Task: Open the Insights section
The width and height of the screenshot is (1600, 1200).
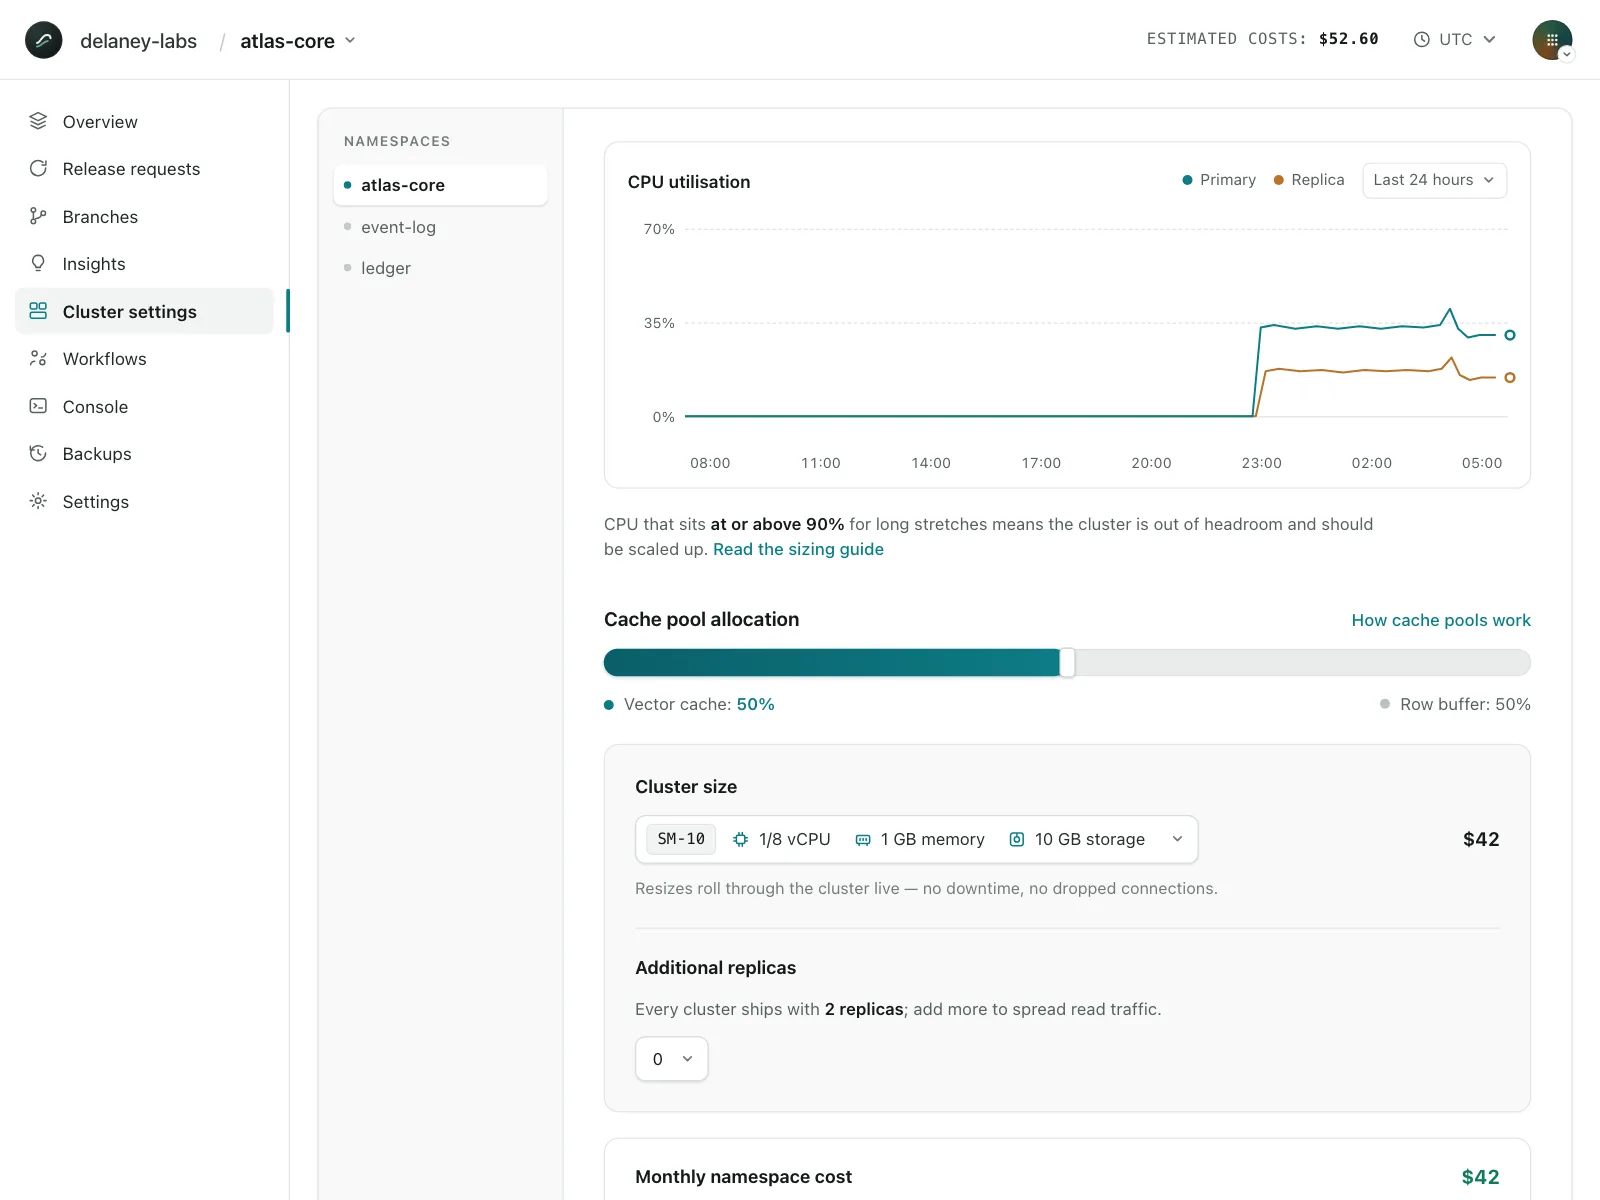Action: 145,263
